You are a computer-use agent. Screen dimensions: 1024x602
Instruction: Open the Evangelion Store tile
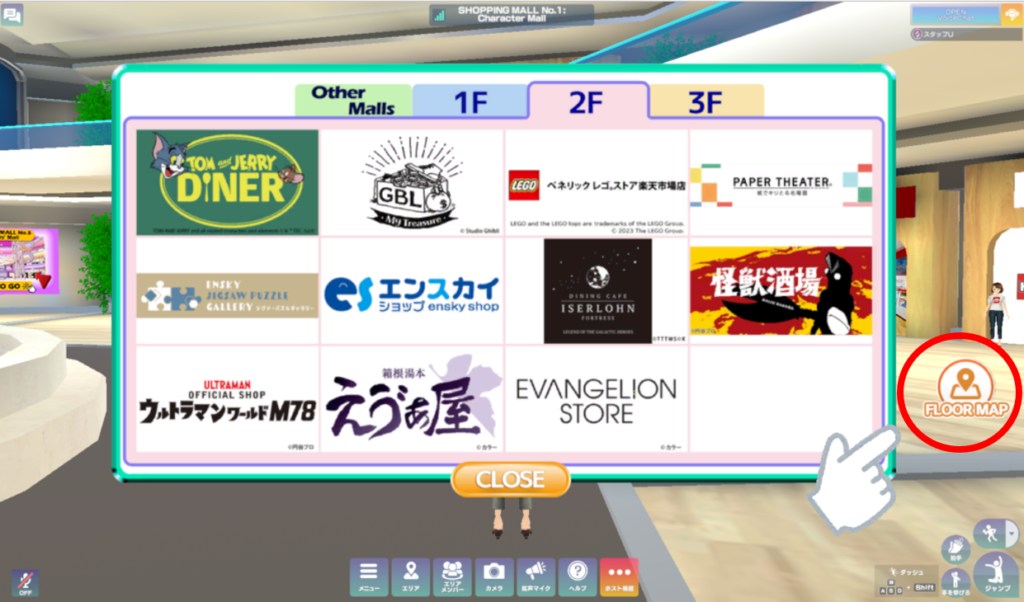[x=597, y=399]
